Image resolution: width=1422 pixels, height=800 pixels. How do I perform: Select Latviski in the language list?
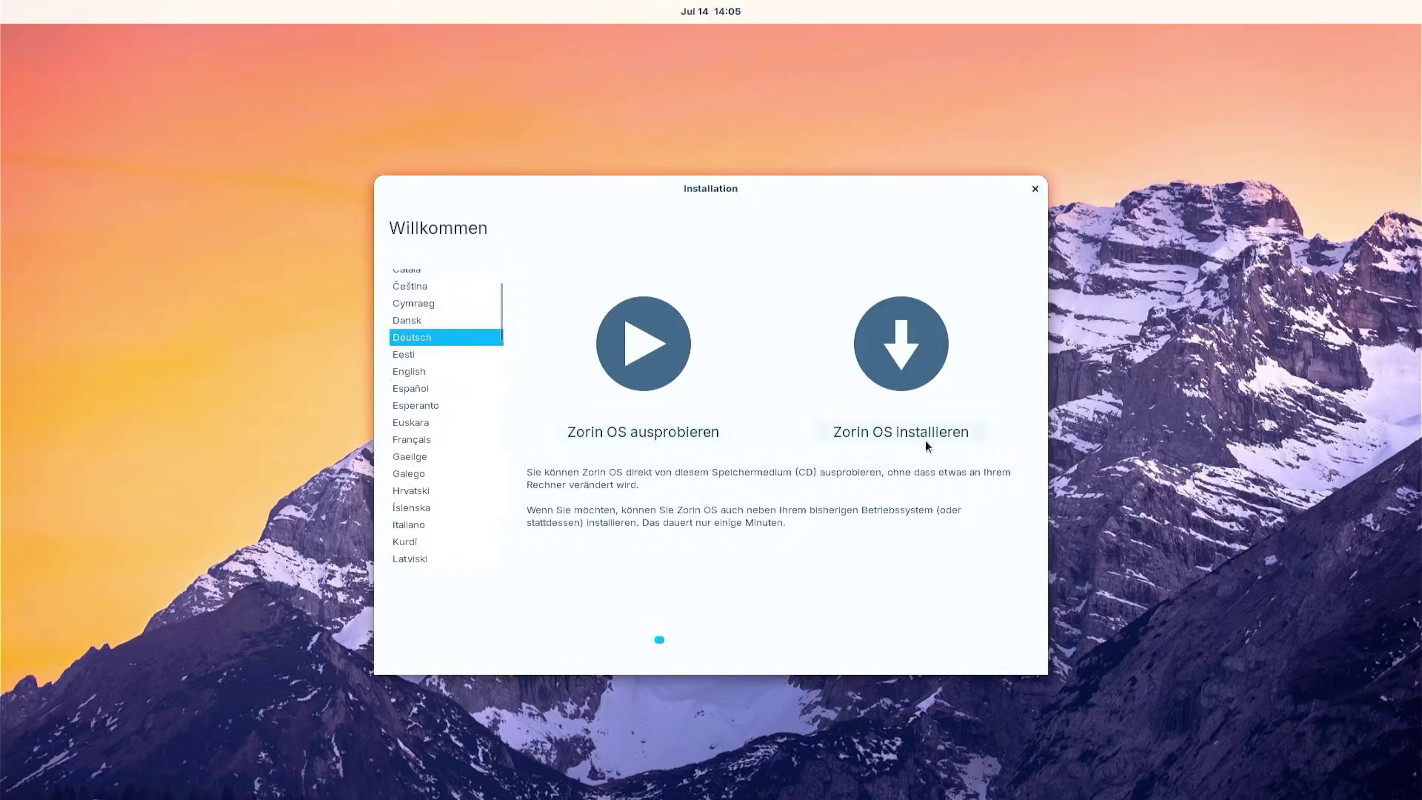445,558
